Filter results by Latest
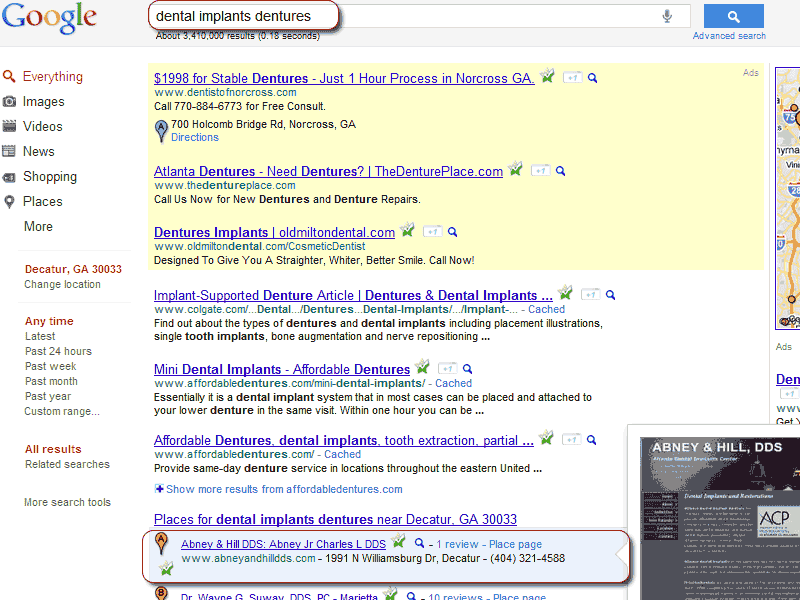 tap(40, 336)
